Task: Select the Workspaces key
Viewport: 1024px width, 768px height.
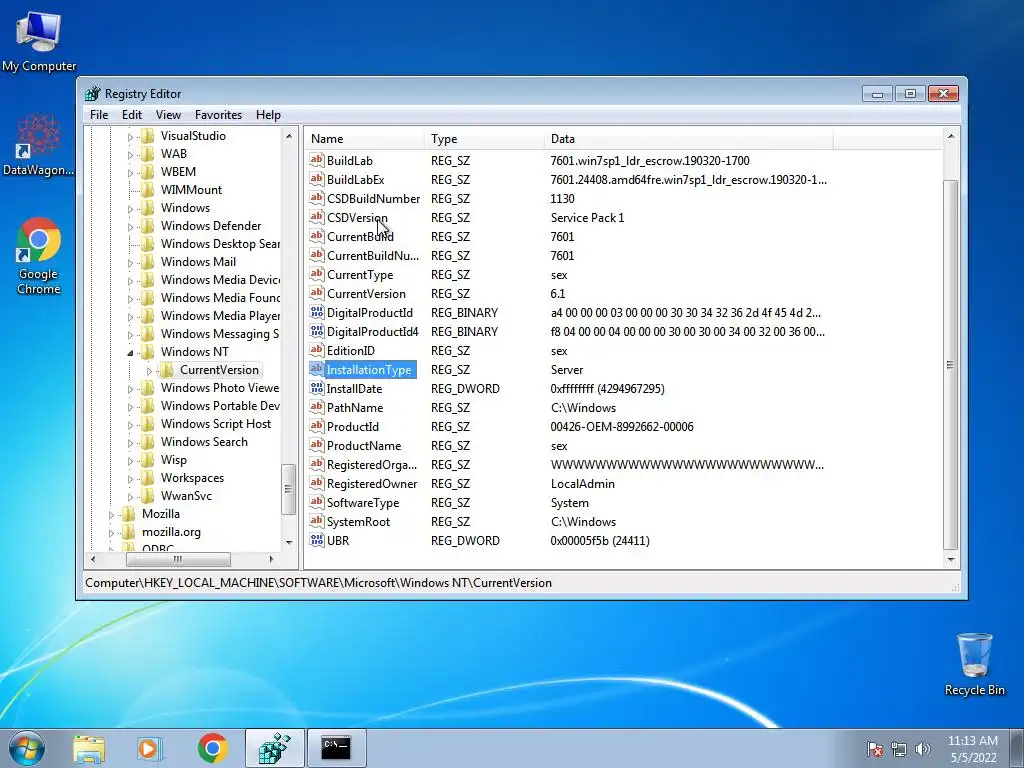Action: pyautogui.click(x=192, y=477)
